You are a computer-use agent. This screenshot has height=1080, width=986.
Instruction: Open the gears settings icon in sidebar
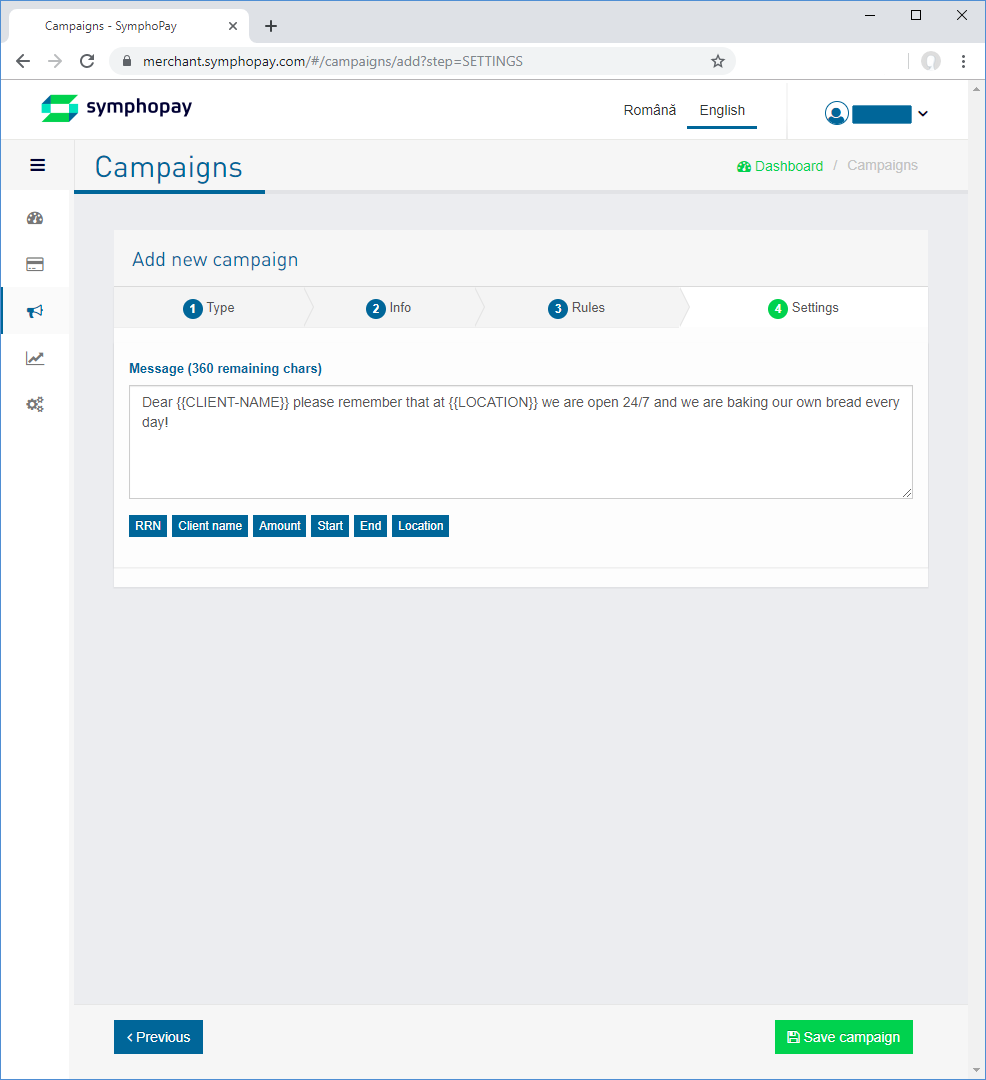click(35, 405)
